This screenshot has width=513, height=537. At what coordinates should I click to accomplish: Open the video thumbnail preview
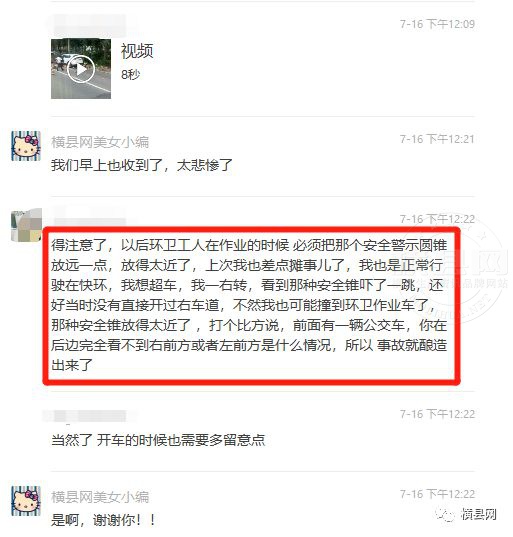pyautogui.click(x=81, y=68)
